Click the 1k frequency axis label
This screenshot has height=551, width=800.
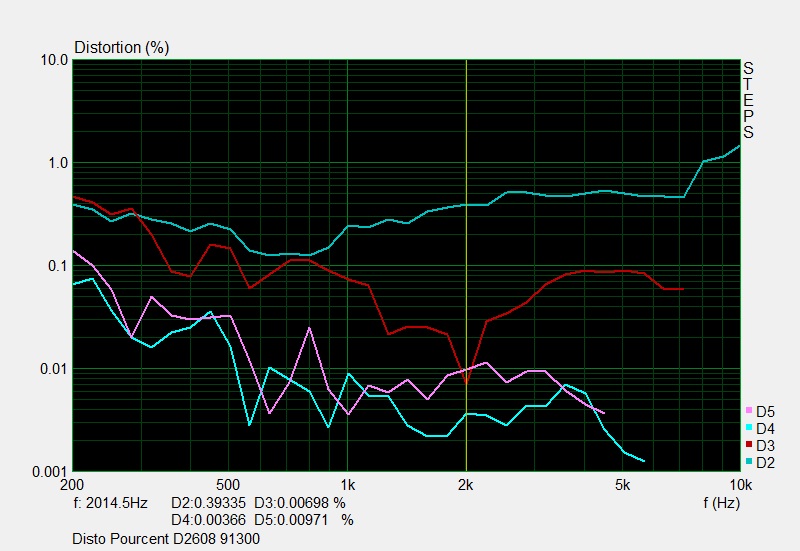347,486
